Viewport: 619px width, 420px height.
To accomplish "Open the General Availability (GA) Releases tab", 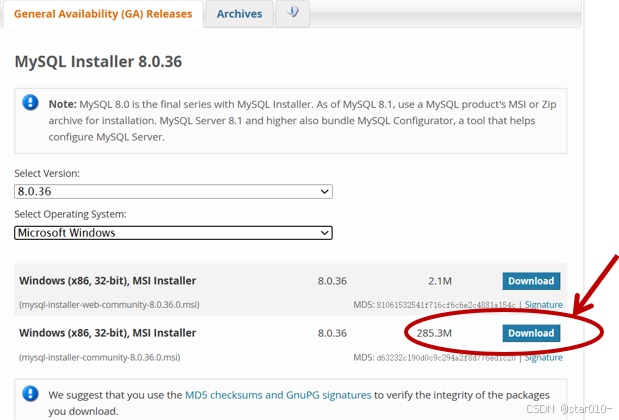I will (103, 14).
